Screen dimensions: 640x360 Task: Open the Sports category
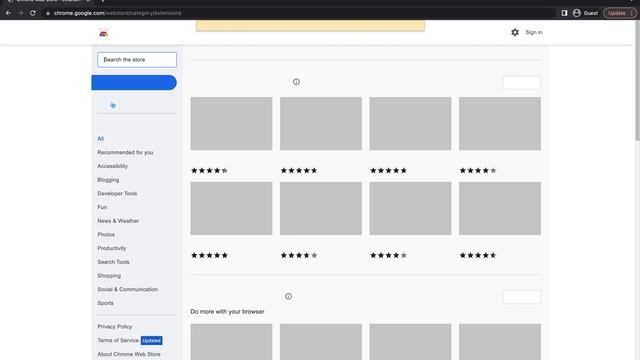pyautogui.click(x=105, y=303)
